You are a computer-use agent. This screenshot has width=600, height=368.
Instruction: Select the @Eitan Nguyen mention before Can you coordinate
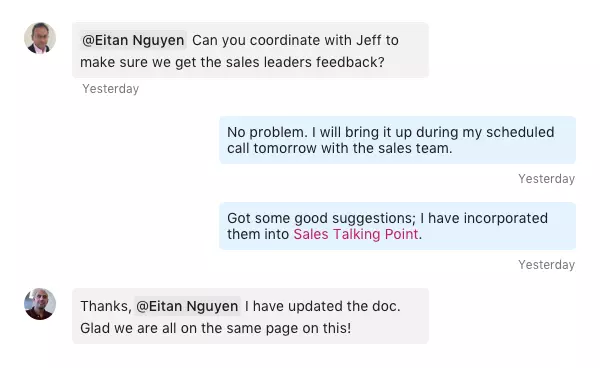[133, 40]
